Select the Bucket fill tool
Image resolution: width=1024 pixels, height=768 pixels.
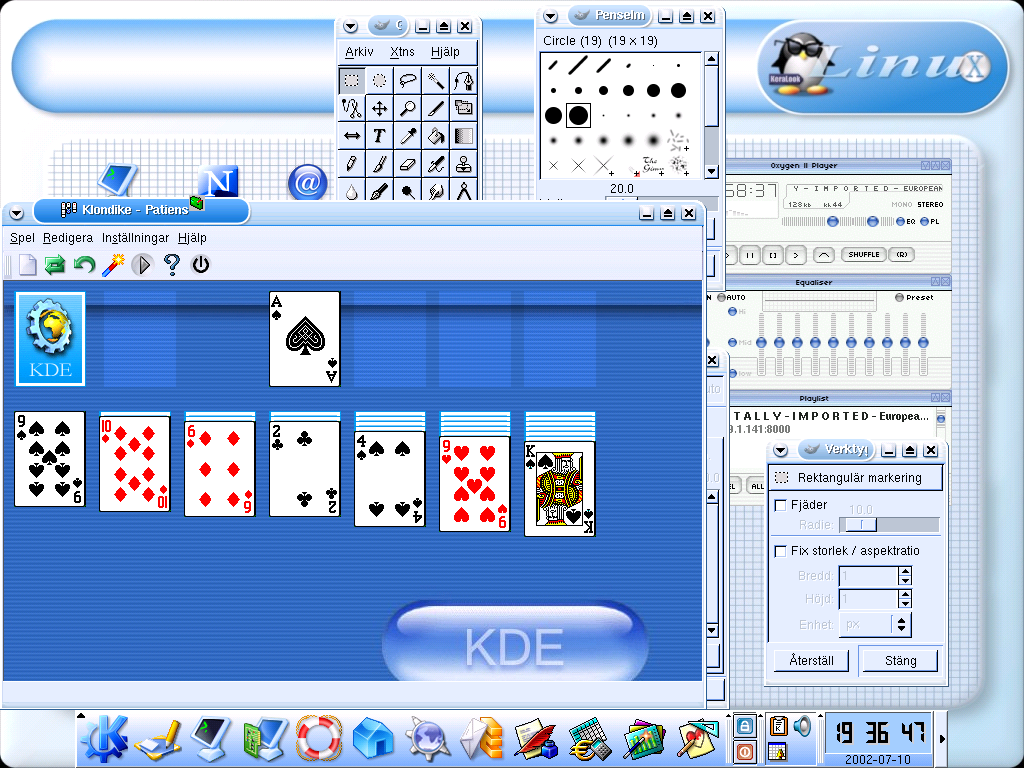[436, 136]
